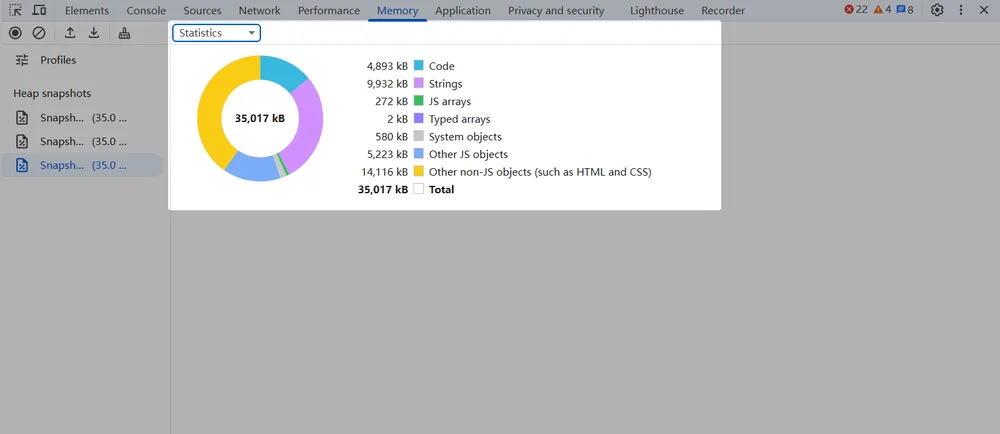This screenshot has width=1000, height=434.
Task: Click the 9,932 kB Strings value
Action: tap(387, 83)
